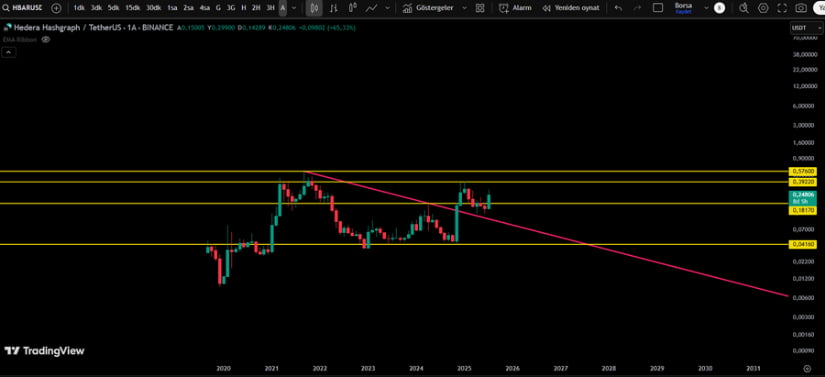Switch to the 1sa interval

tap(172, 8)
